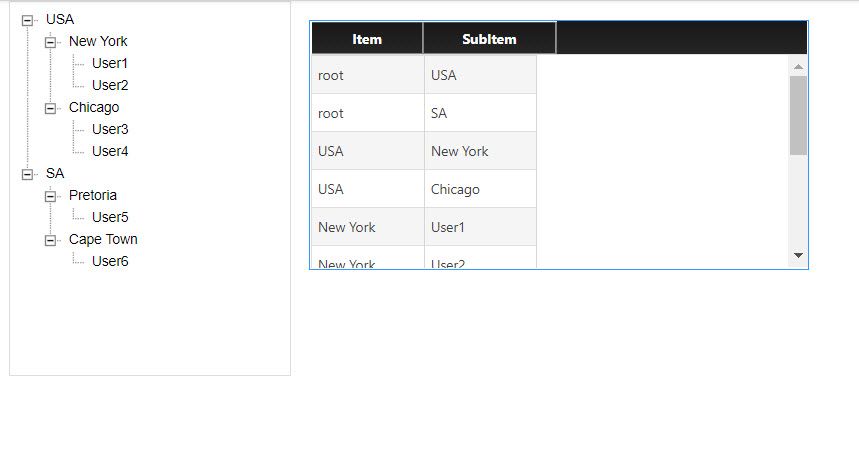Select User2 in the tree

[x=110, y=85]
